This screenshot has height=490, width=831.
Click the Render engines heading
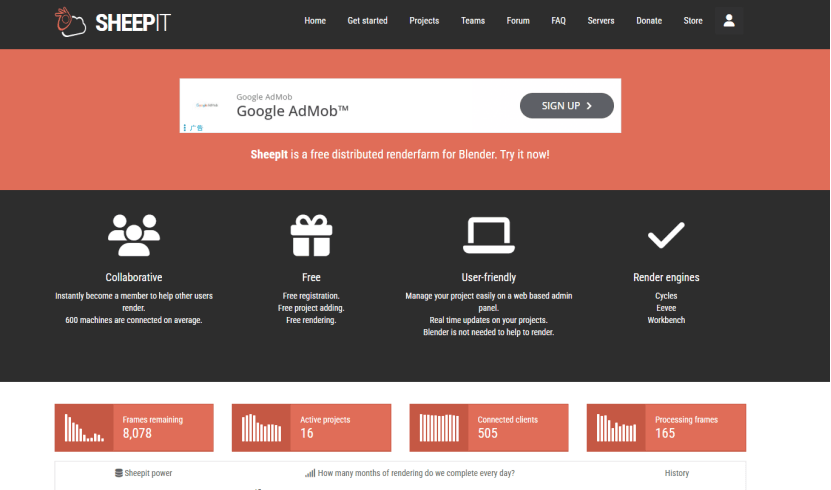(666, 277)
